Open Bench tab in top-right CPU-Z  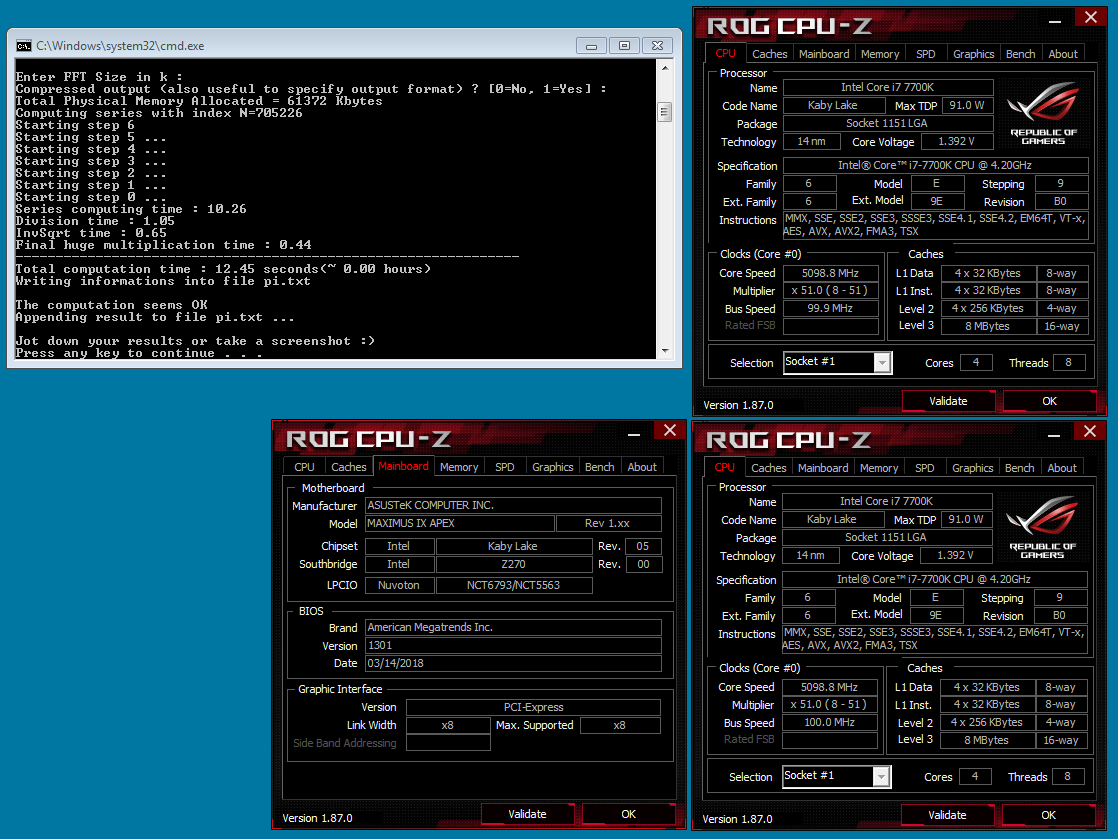click(1020, 54)
